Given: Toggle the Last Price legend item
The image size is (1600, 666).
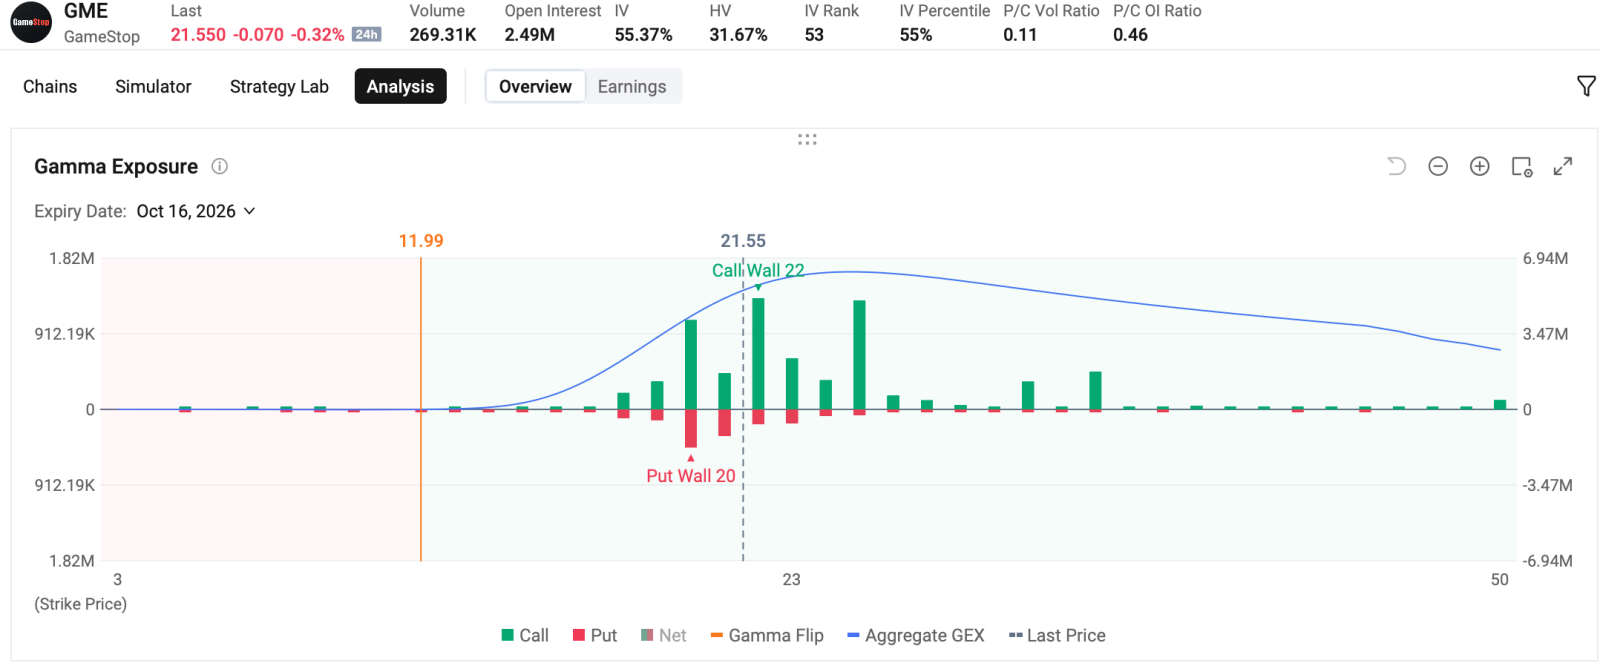Looking at the screenshot, I should tap(1057, 635).
